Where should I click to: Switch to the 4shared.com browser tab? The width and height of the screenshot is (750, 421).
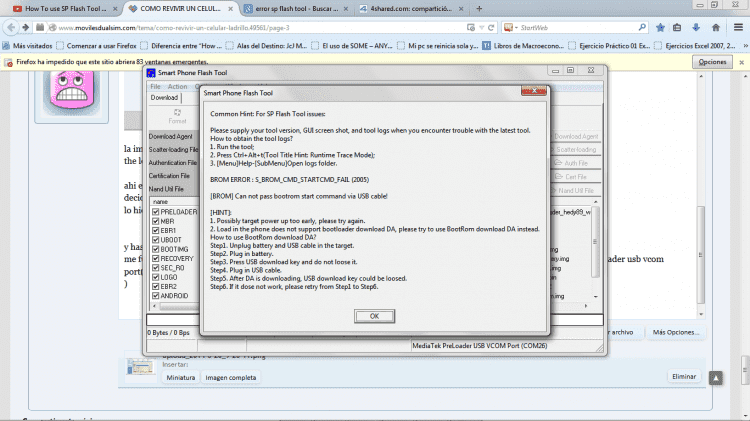pos(411,9)
